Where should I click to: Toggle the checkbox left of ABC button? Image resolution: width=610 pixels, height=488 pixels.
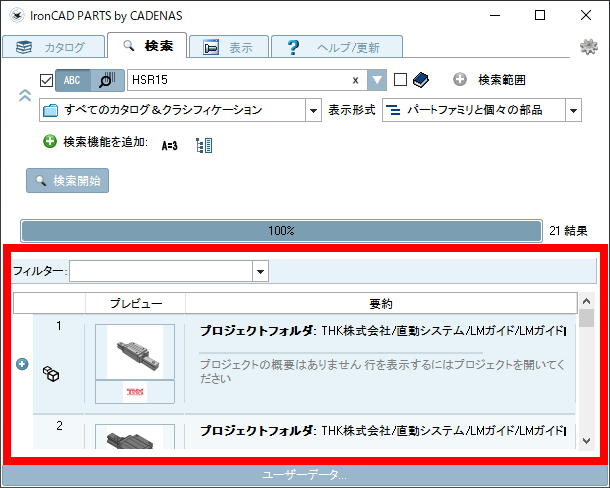pos(47,81)
